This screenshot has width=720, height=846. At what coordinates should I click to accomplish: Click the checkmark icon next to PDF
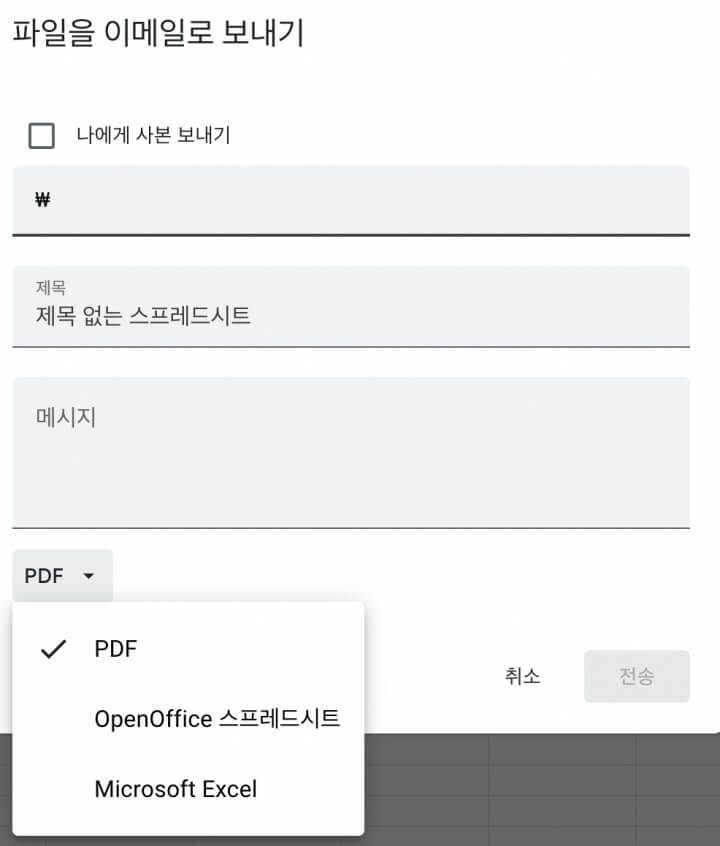coord(52,648)
